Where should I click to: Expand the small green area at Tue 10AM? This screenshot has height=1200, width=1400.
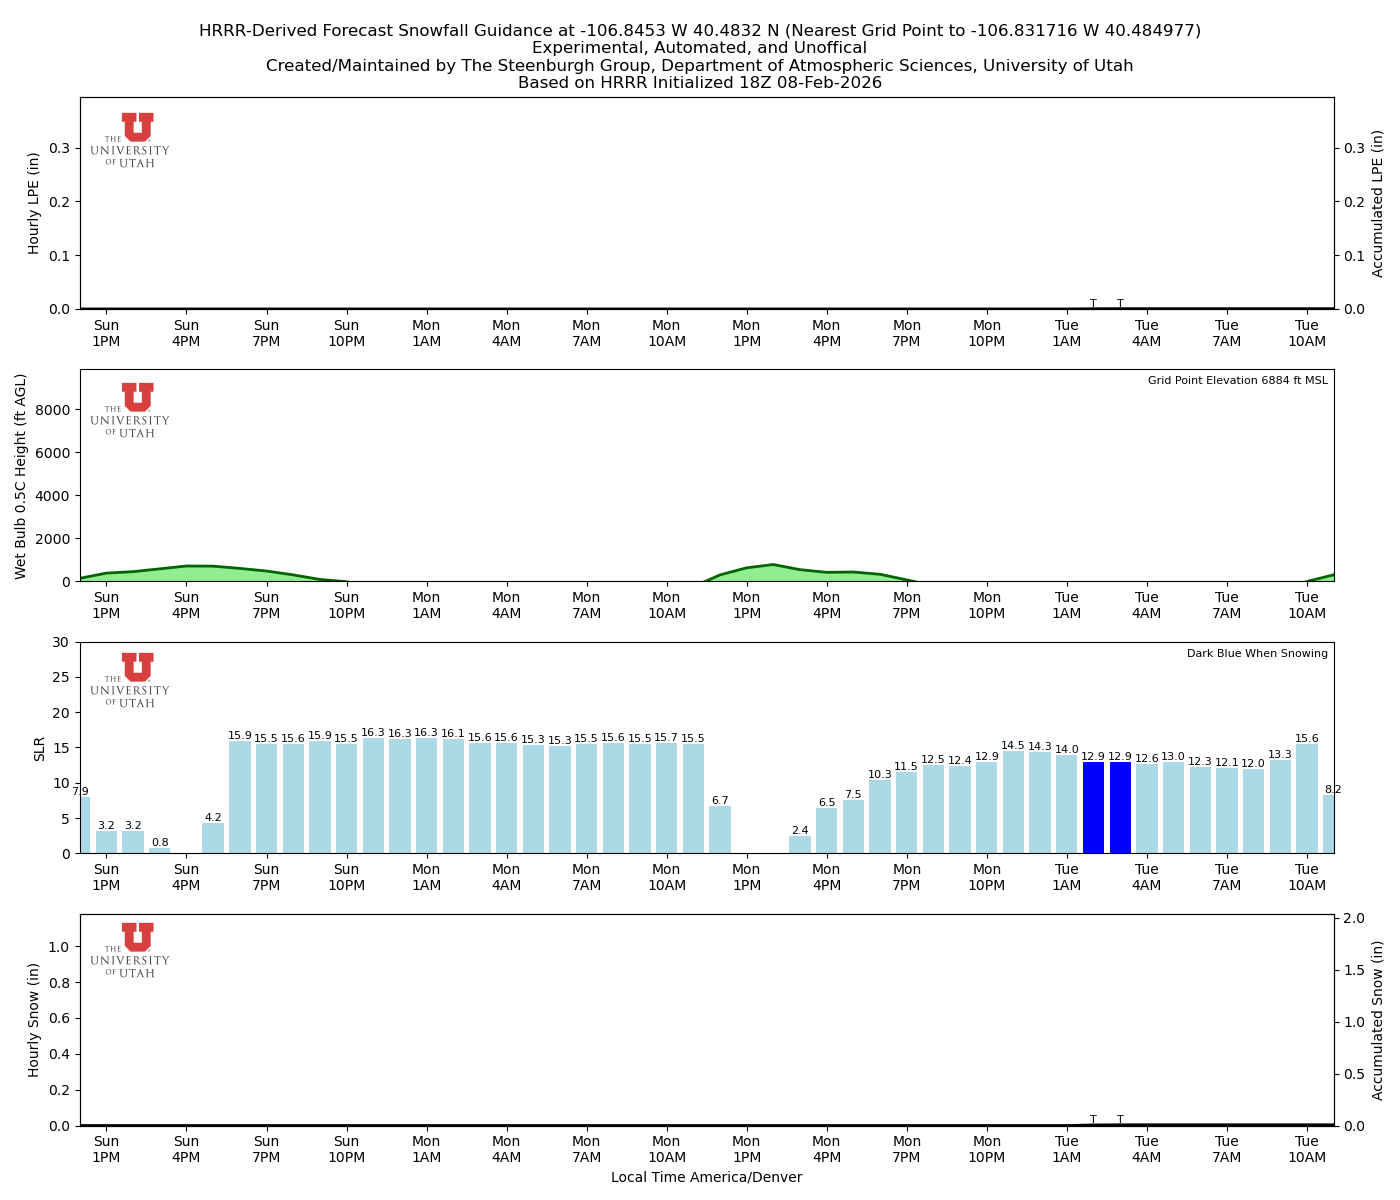[x=1320, y=578]
